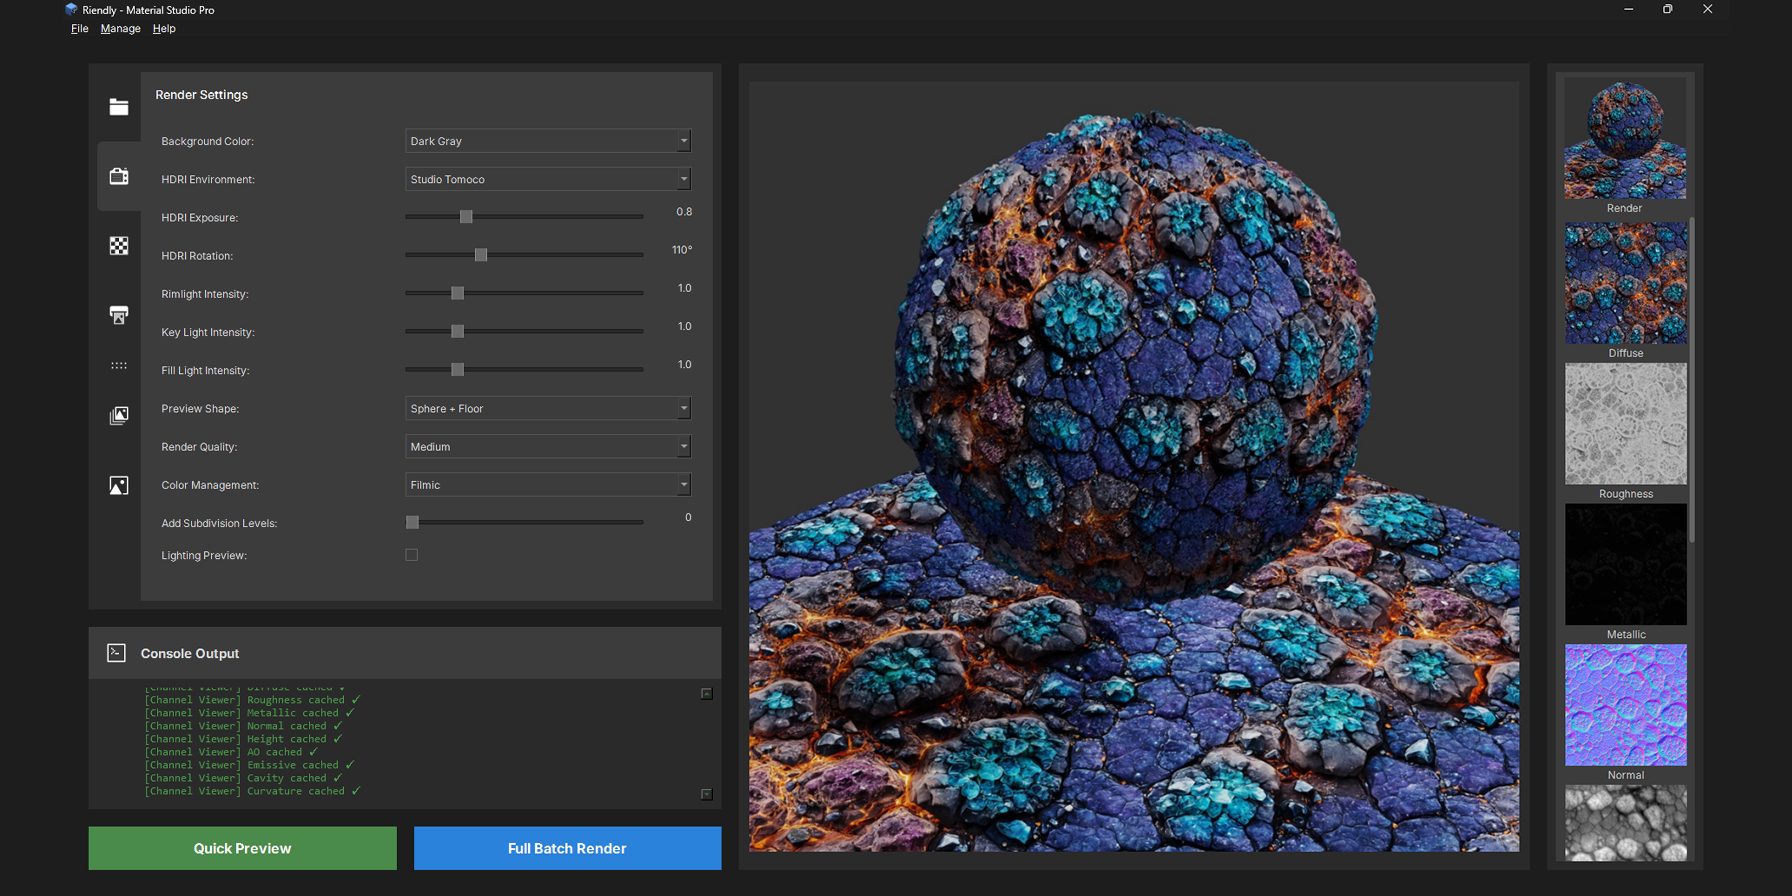Select the Diffuse channel thumbnail
Image resolution: width=1792 pixels, height=896 pixels.
(1625, 283)
